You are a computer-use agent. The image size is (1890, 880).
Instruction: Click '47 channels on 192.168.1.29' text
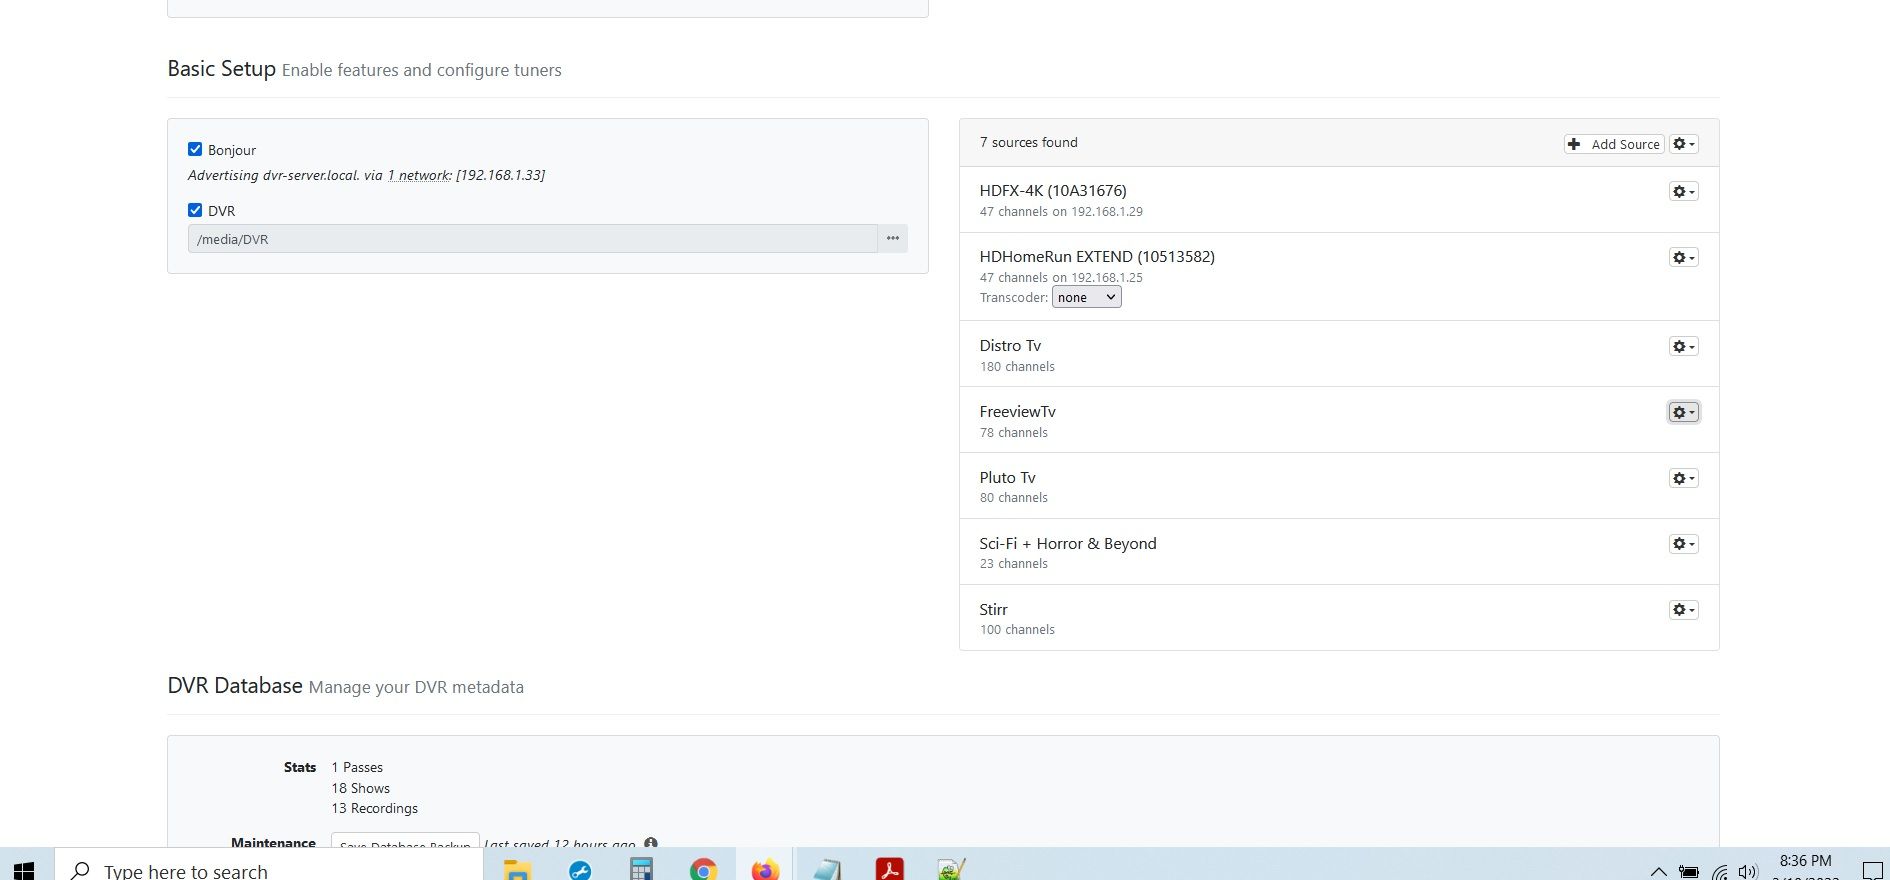1061,211
